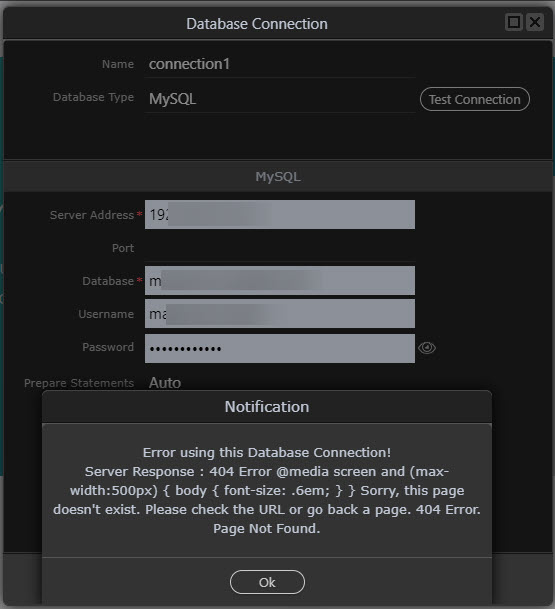Click the Prepare Statements label
Viewport: 555px width, 609px height.
click(79, 383)
